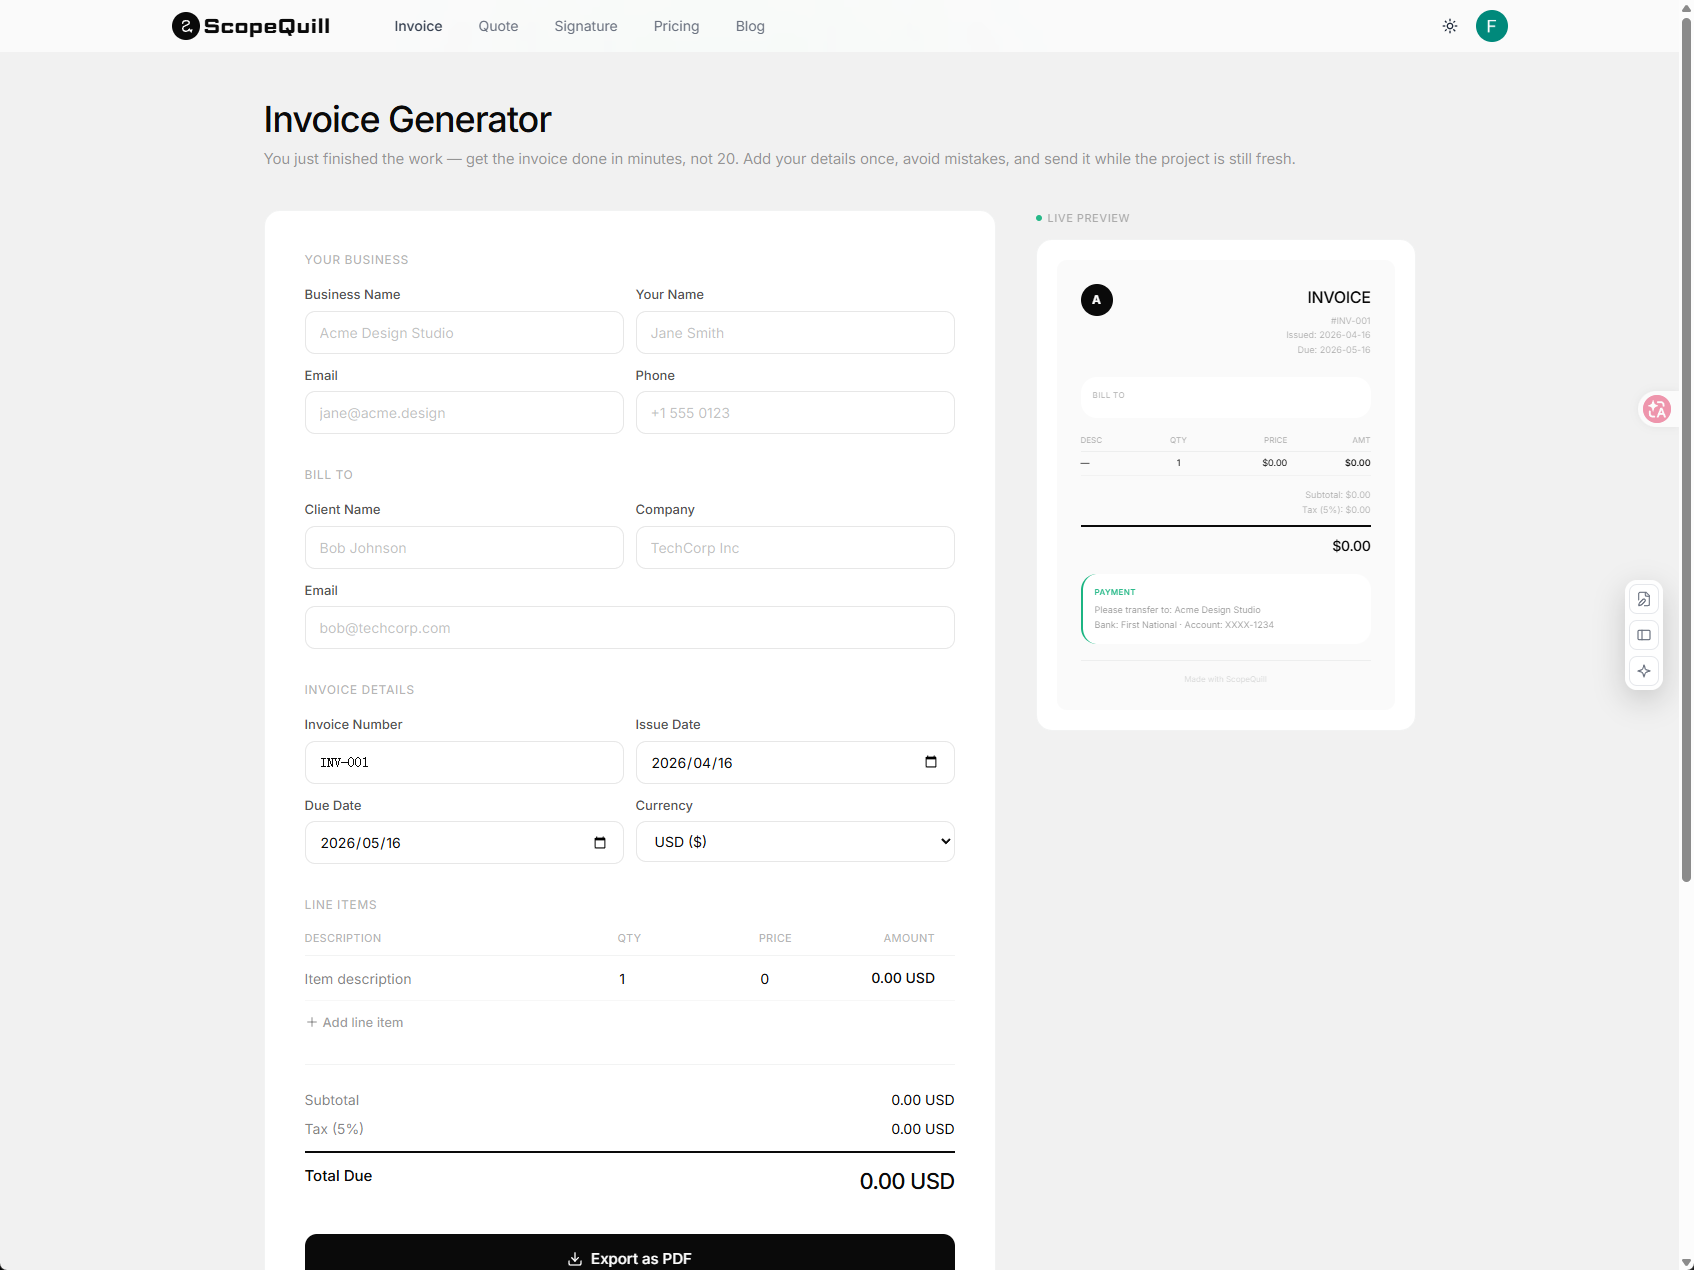Go to the Invoice nav tab
The height and width of the screenshot is (1270, 1694).
tap(418, 26)
